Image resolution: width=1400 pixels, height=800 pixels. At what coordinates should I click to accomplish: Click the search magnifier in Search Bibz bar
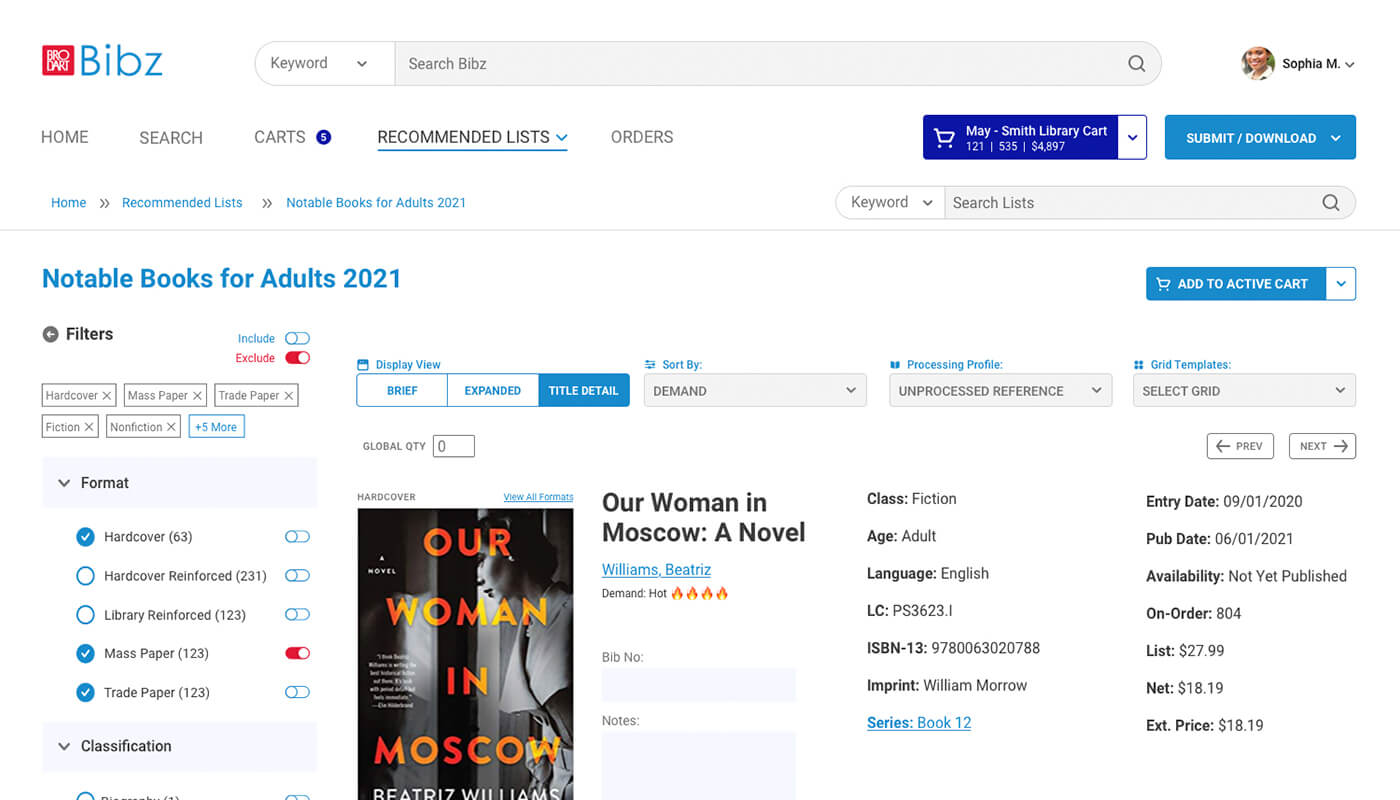pos(1136,63)
